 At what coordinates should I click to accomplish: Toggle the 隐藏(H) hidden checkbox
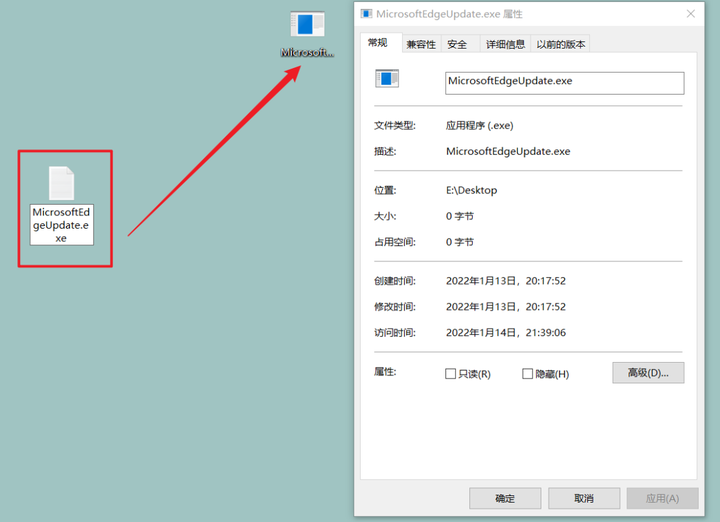tap(528, 374)
